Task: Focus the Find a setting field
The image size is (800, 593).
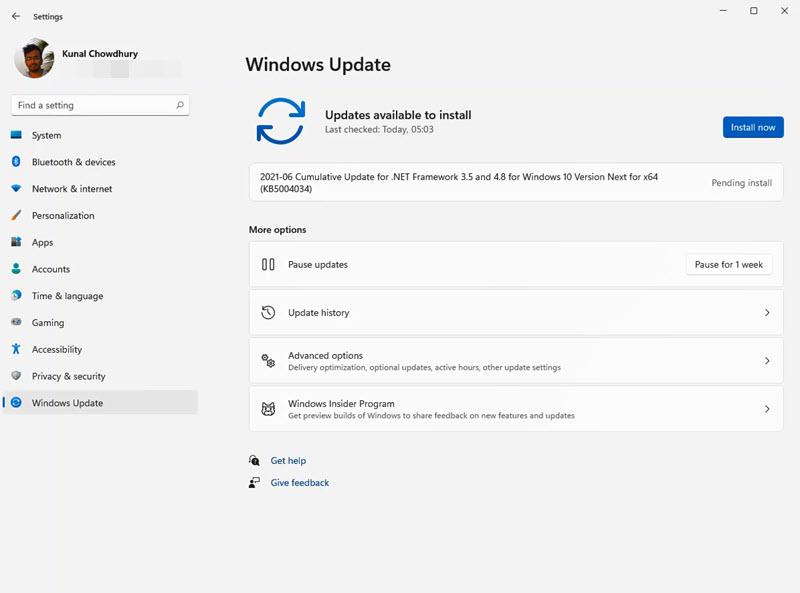Action: tap(100, 105)
